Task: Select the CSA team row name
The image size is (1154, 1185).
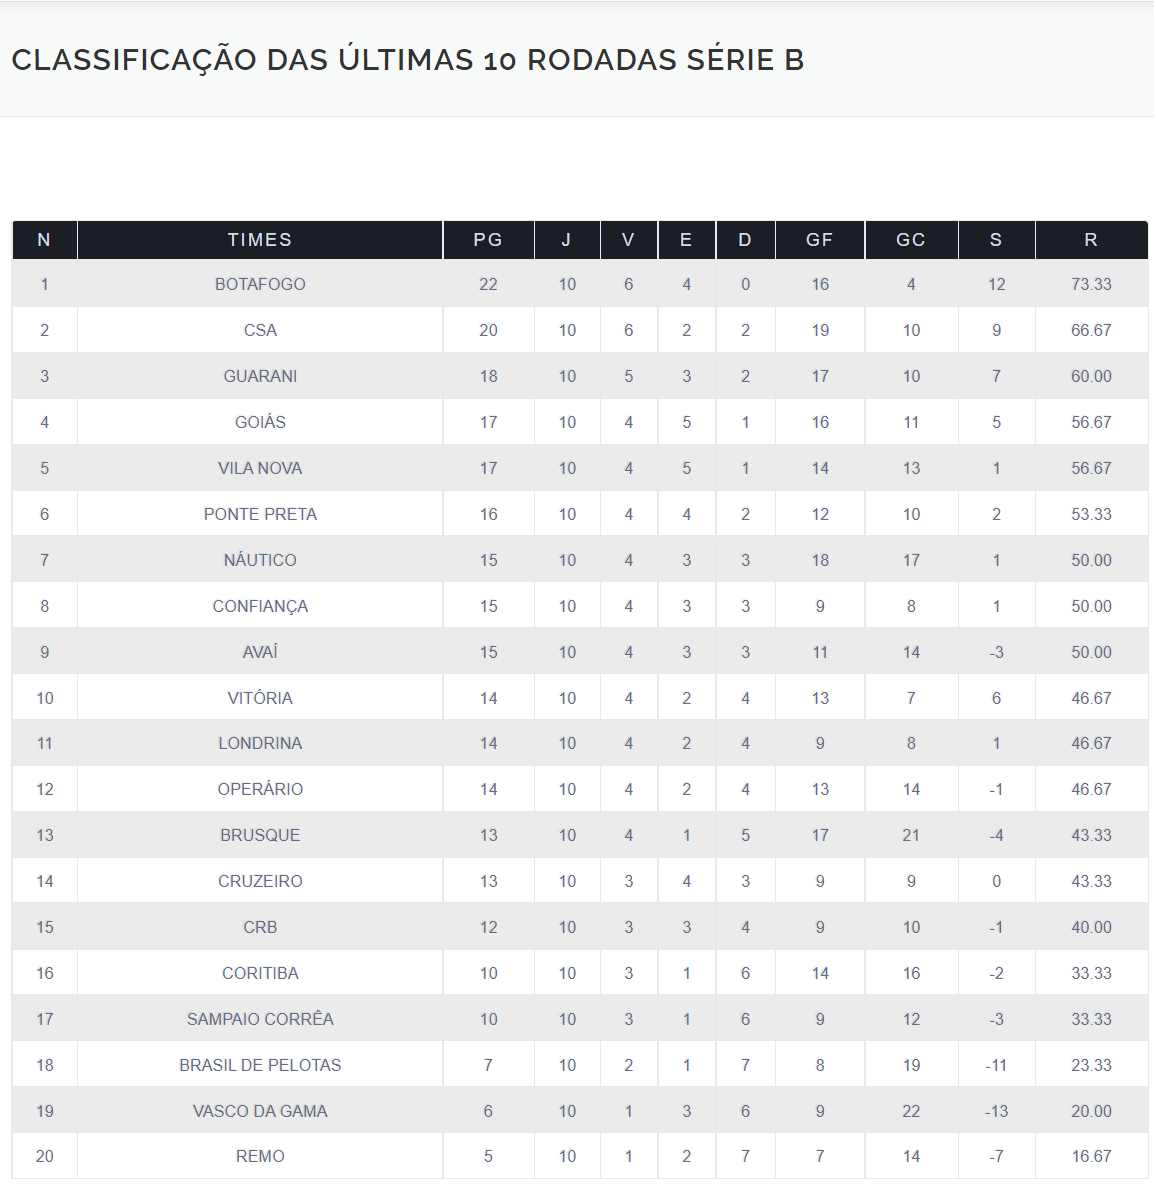Action: pos(260,330)
